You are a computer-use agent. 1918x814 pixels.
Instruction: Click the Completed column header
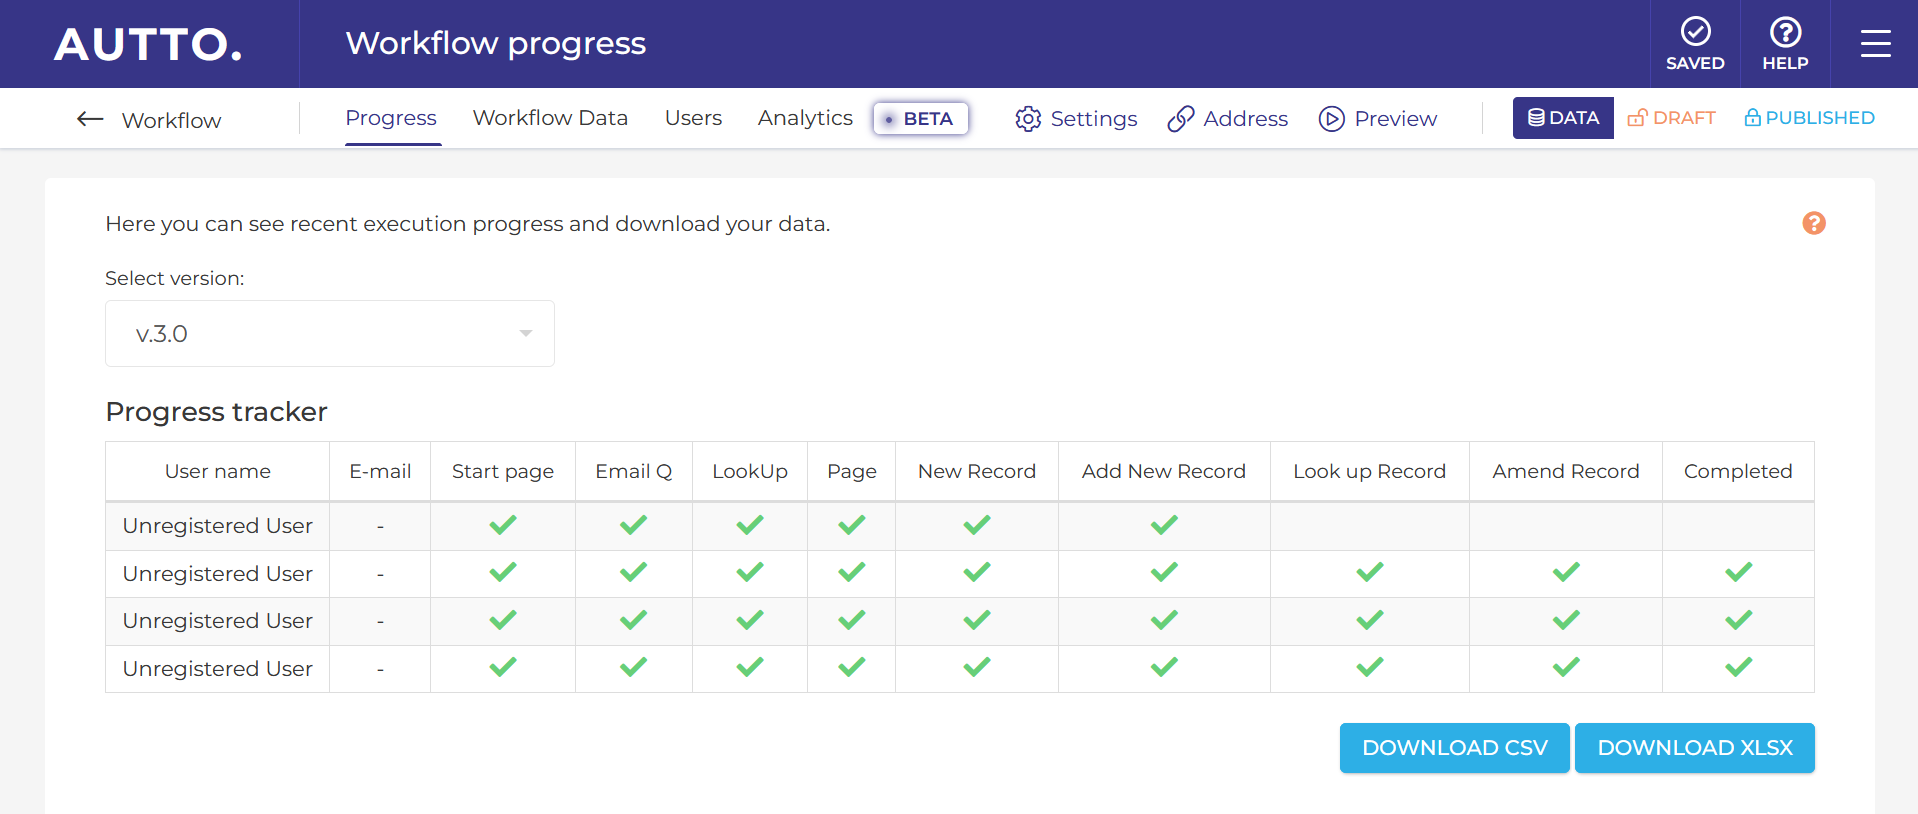[1737, 471]
